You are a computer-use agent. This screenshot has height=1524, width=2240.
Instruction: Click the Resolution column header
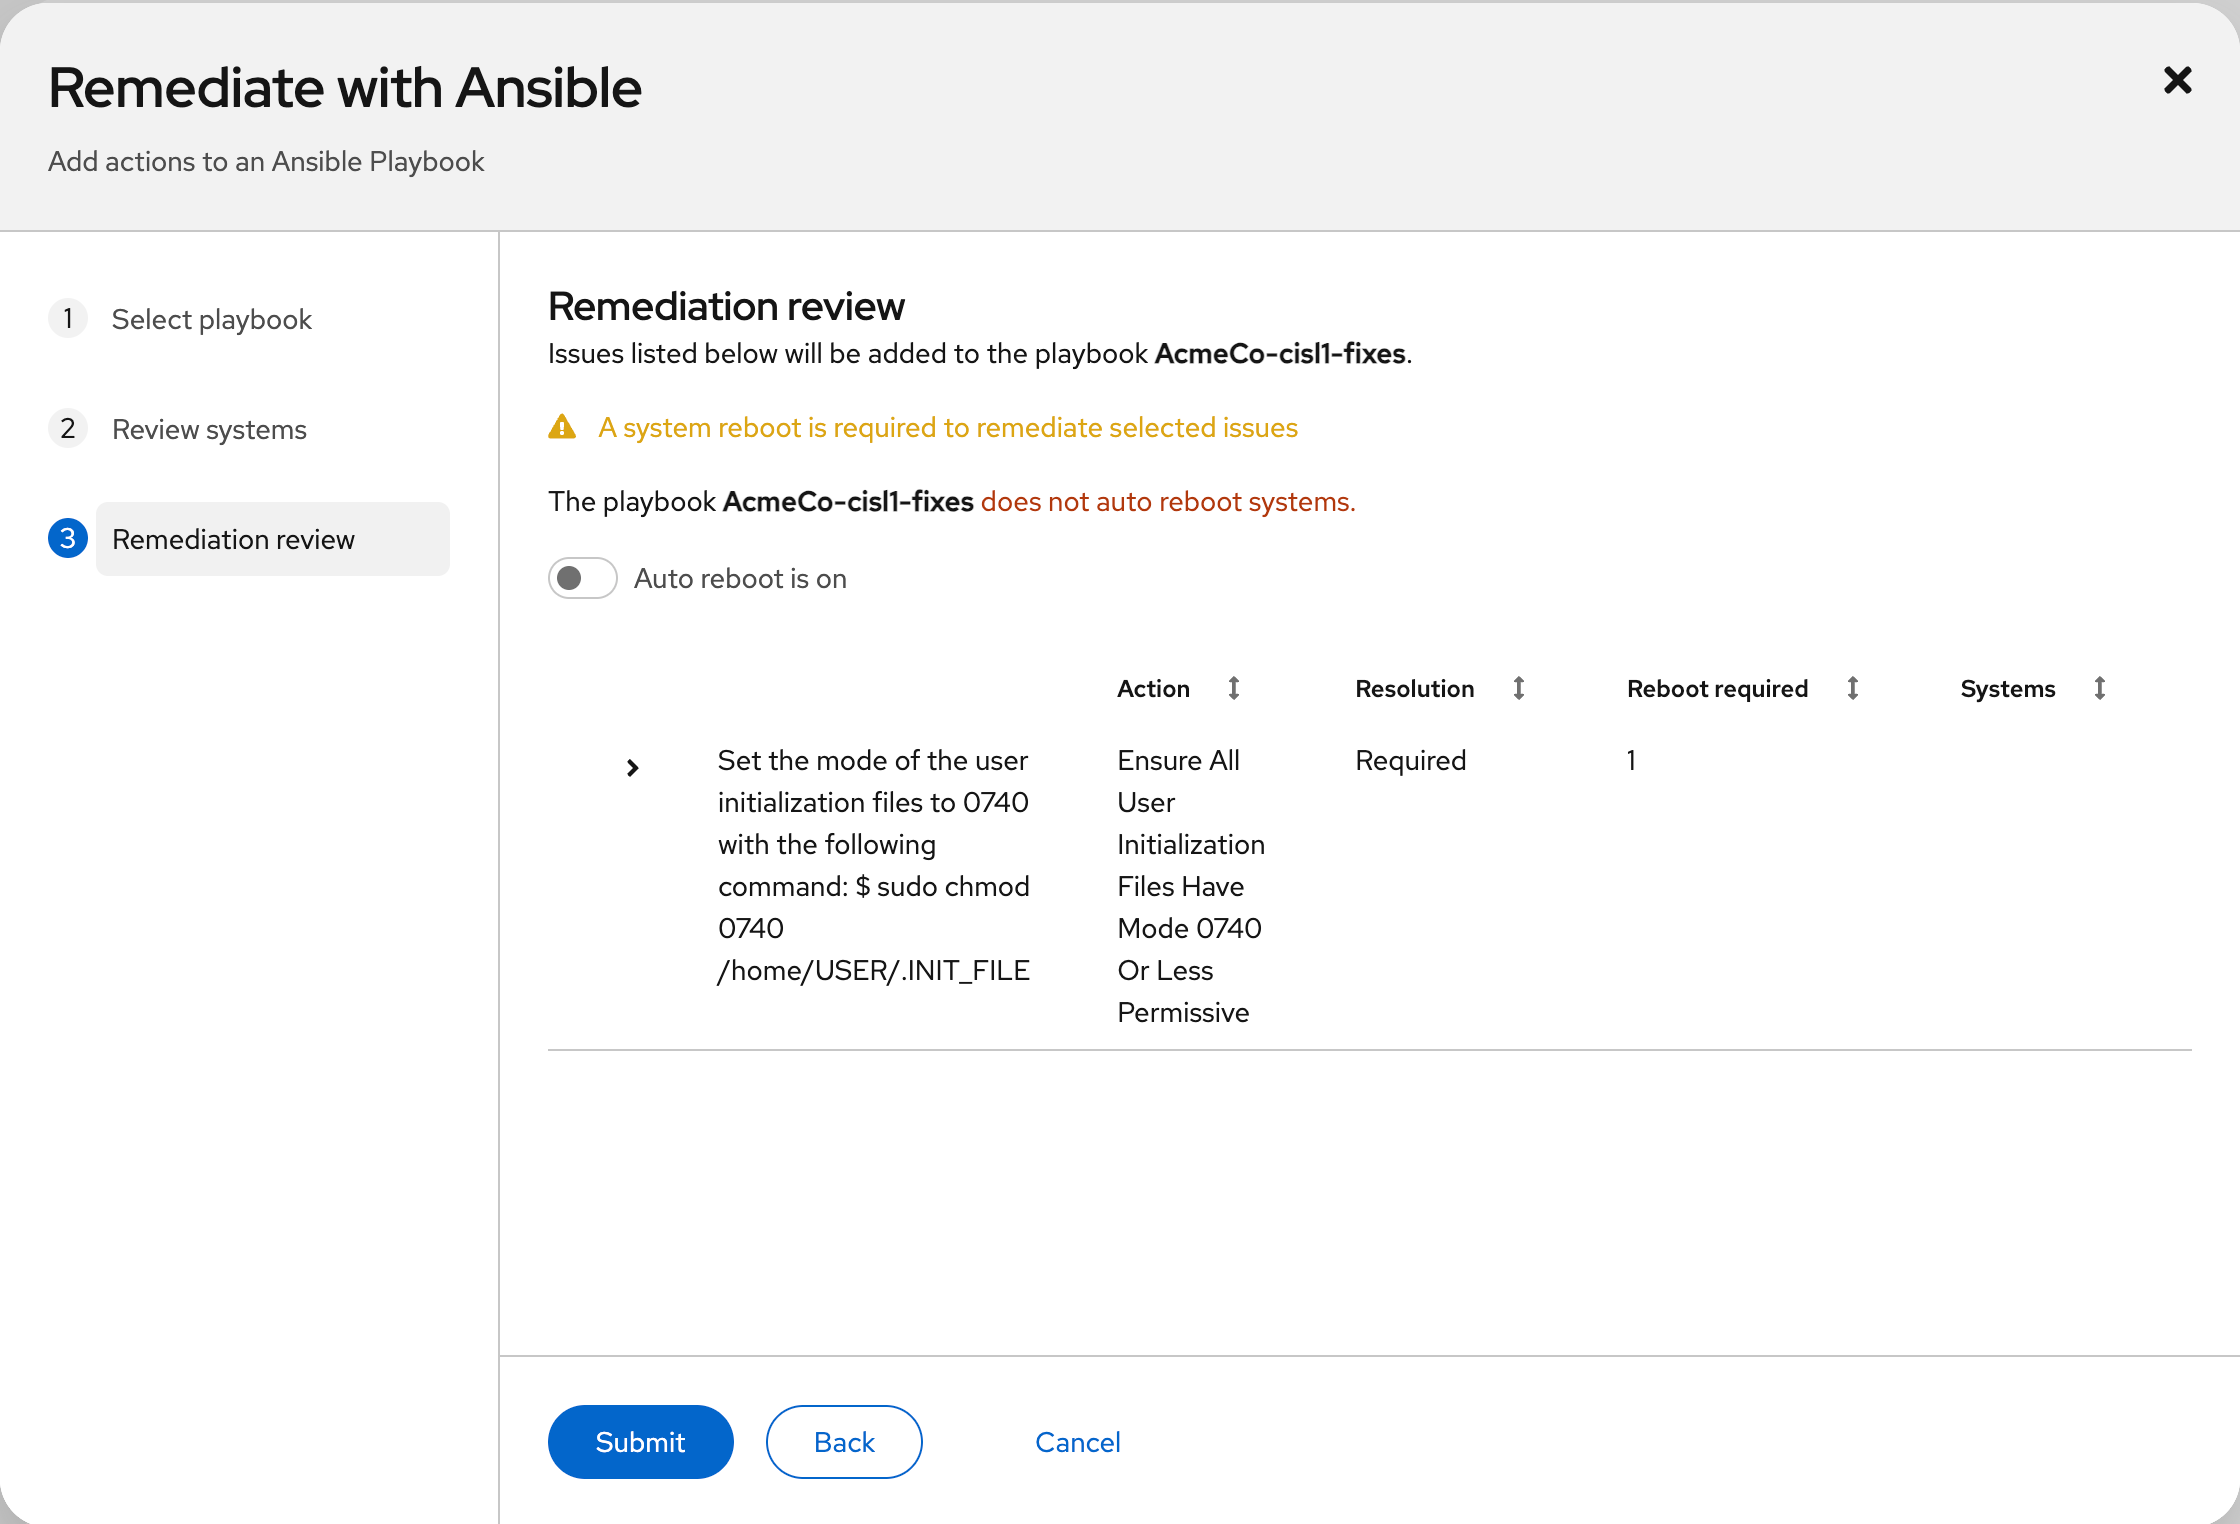1414,688
